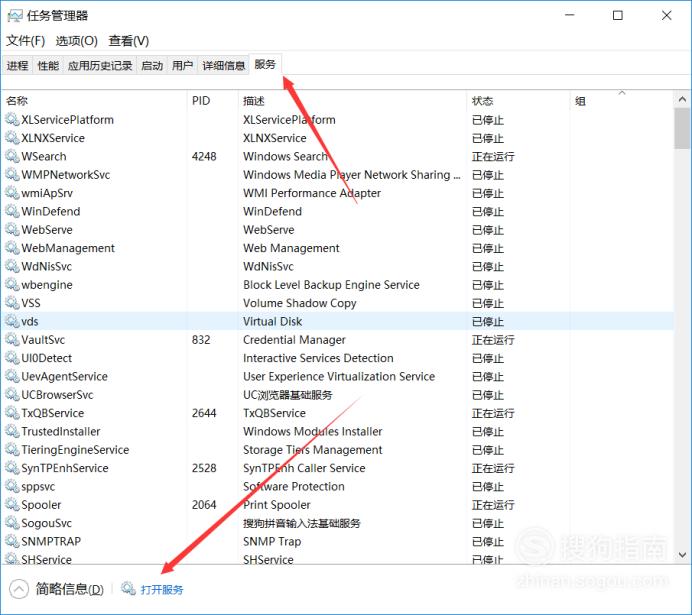Viewport: 692px width, 615px height.
Task: Select the SNMP Trap description
Action: point(272,541)
